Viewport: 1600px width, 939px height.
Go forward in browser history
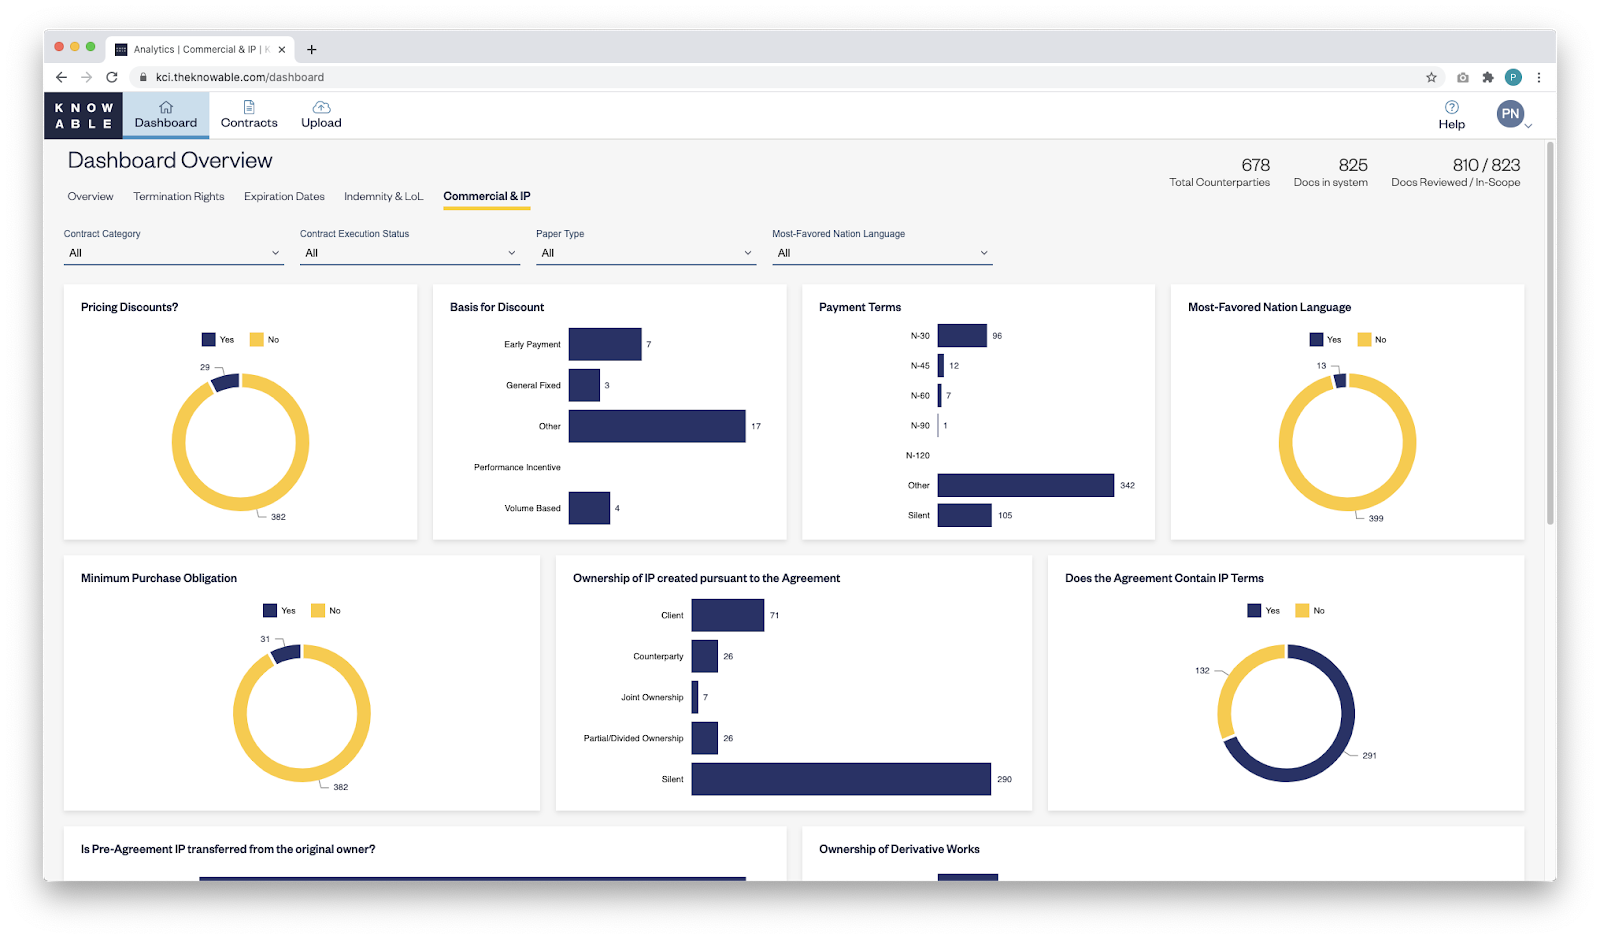pos(87,77)
